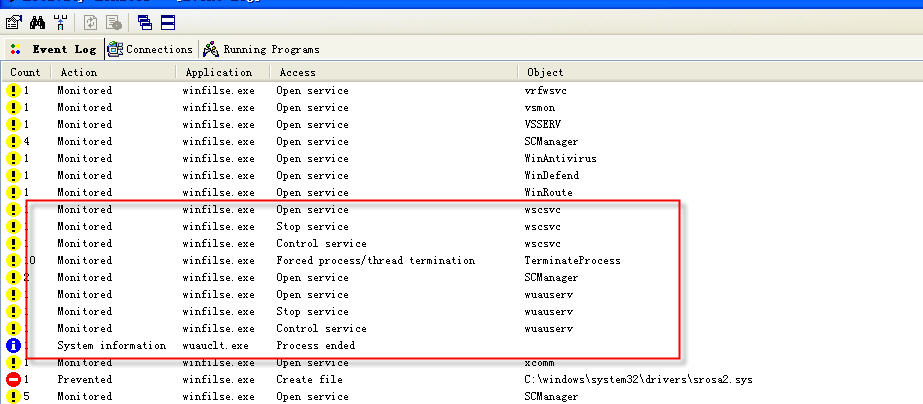
Task: Click the greyed-out document log icon
Action: 114,21
